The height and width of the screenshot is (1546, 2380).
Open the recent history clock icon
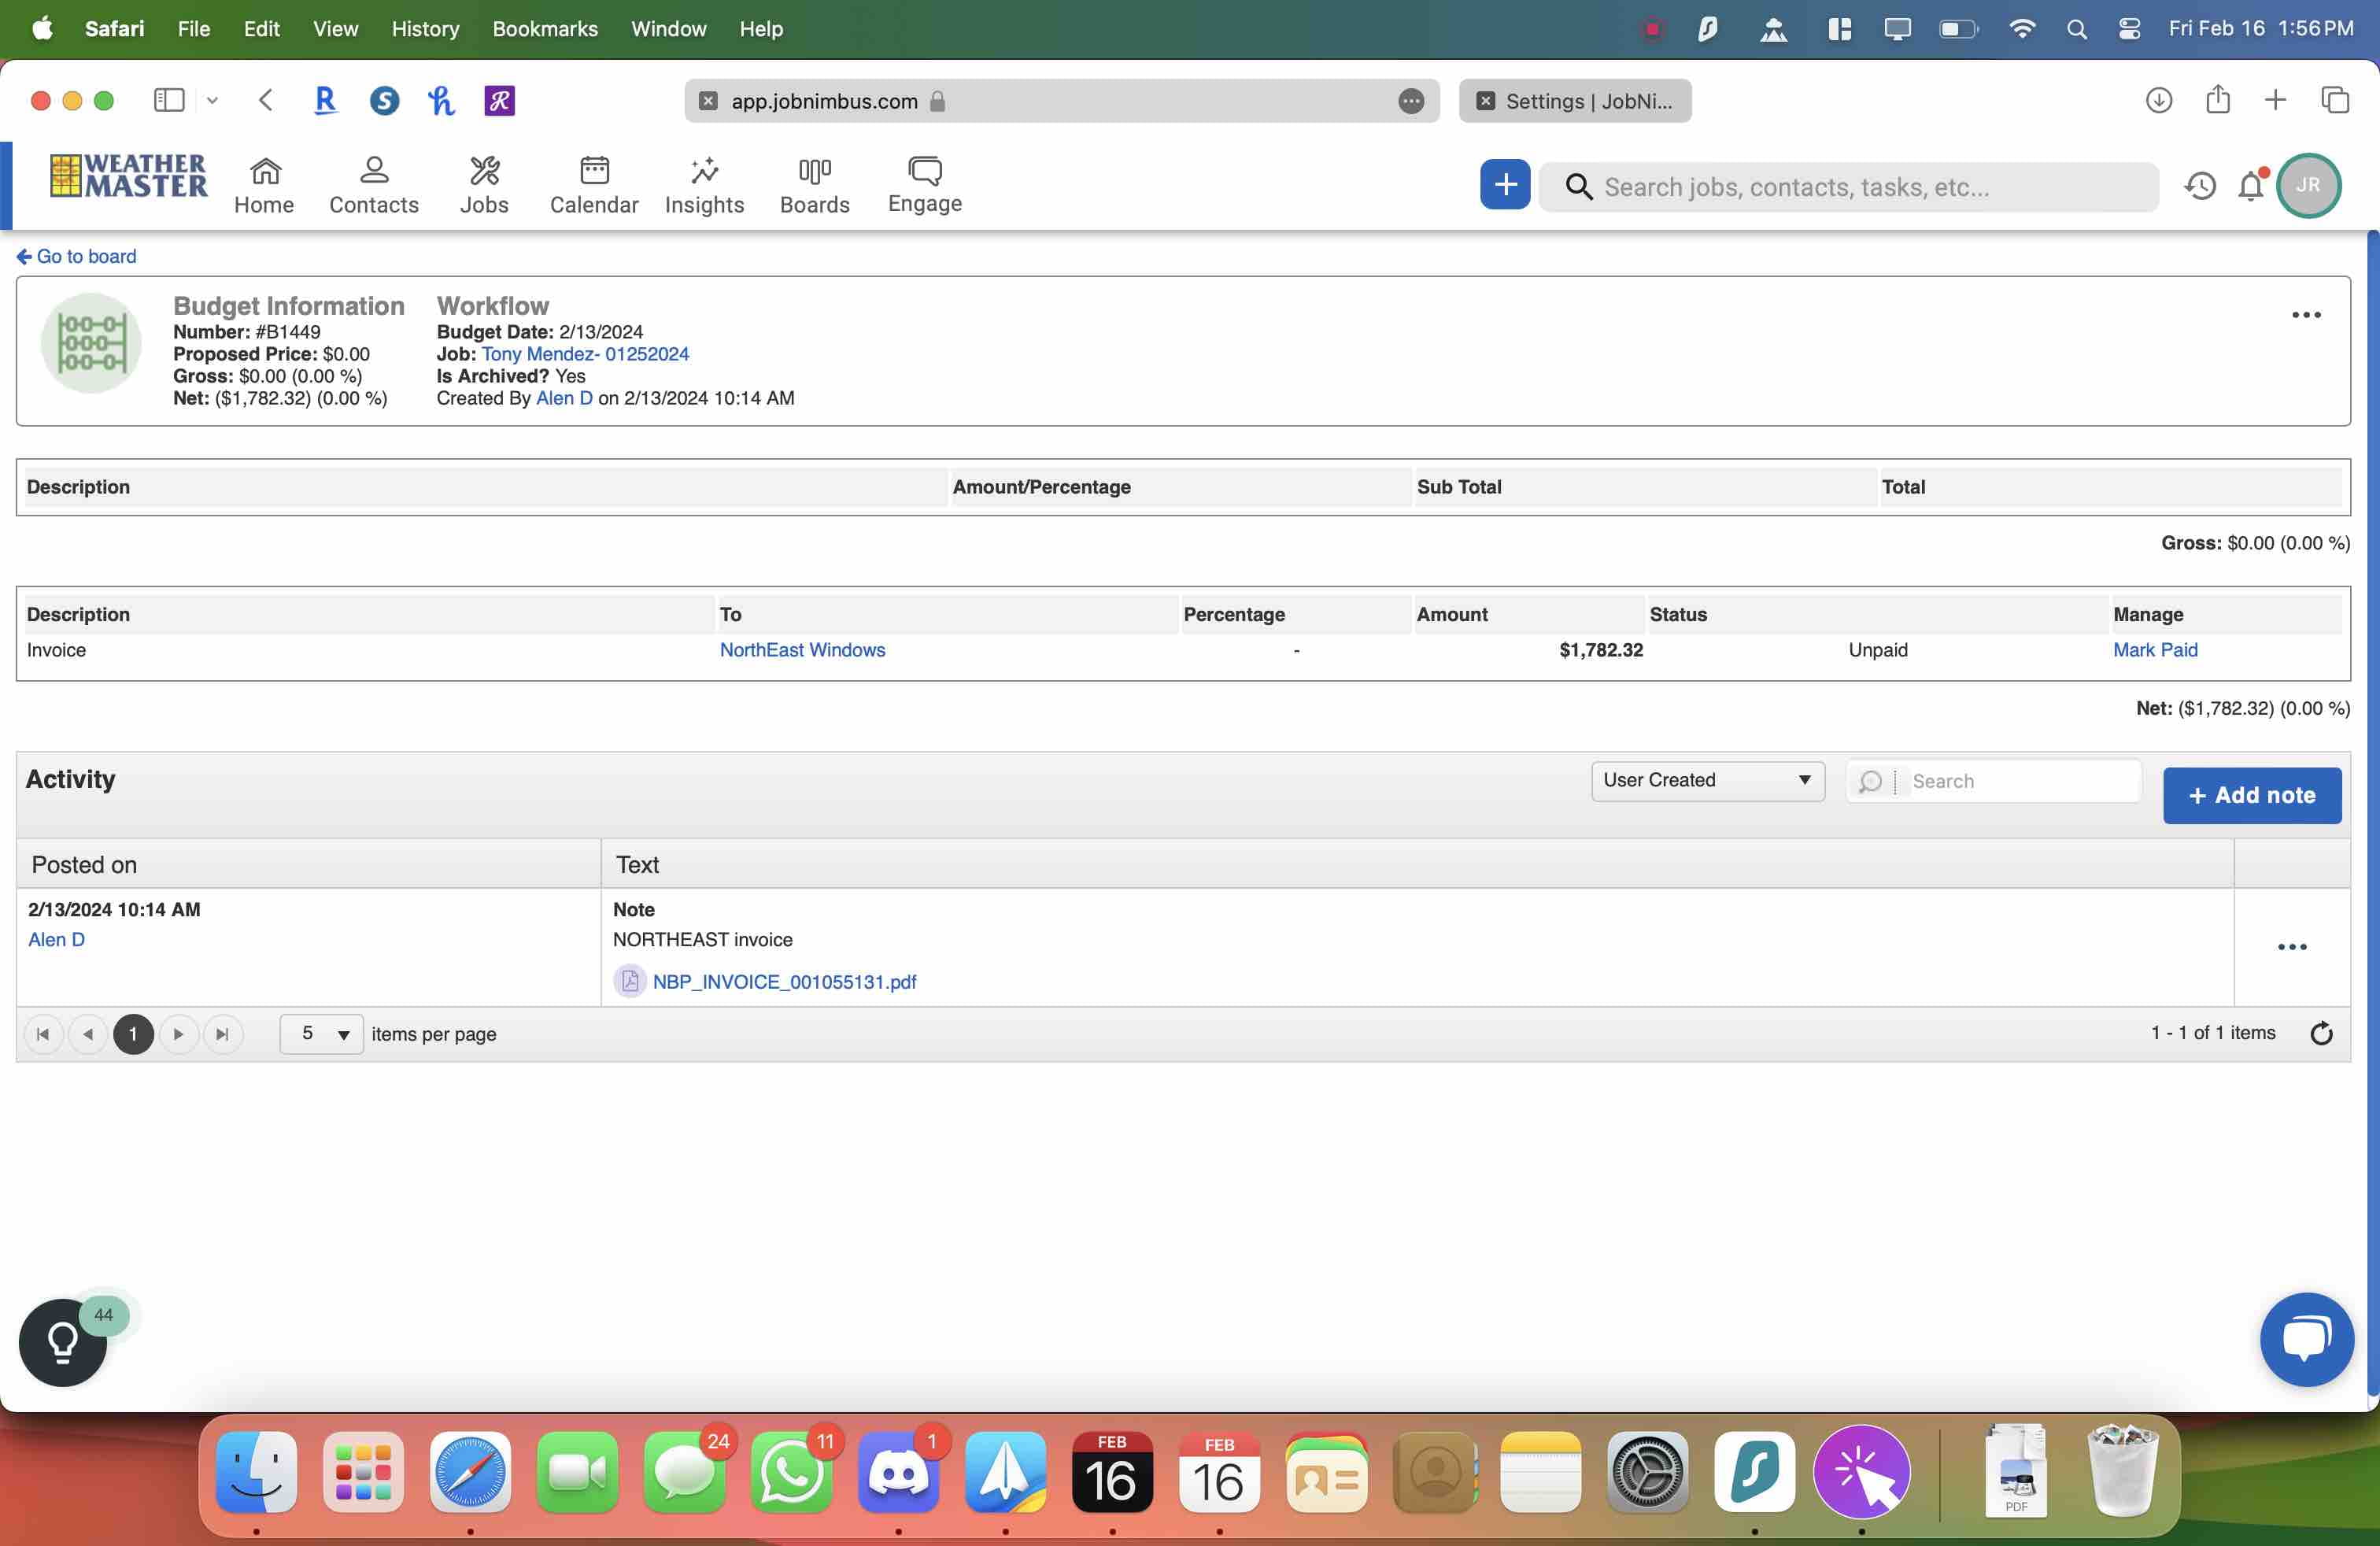(2199, 186)
